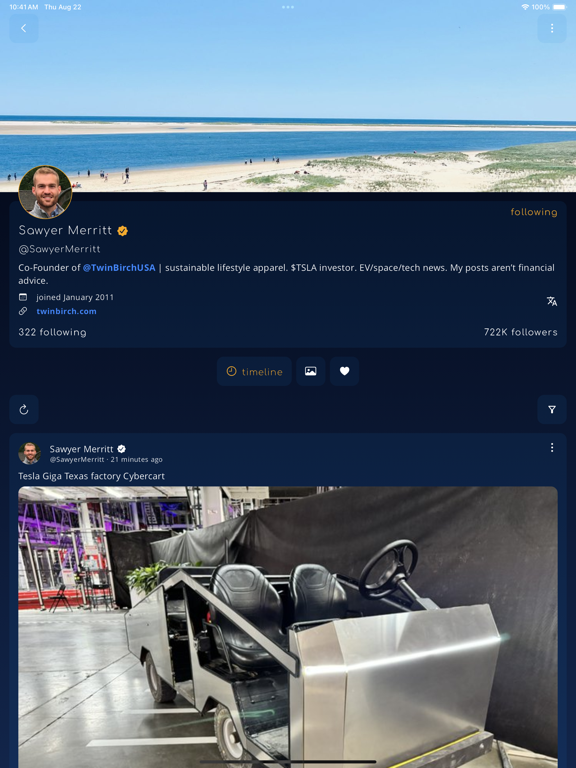View the 322 following list
Screen dimensions: 576x768
[52, 332]
